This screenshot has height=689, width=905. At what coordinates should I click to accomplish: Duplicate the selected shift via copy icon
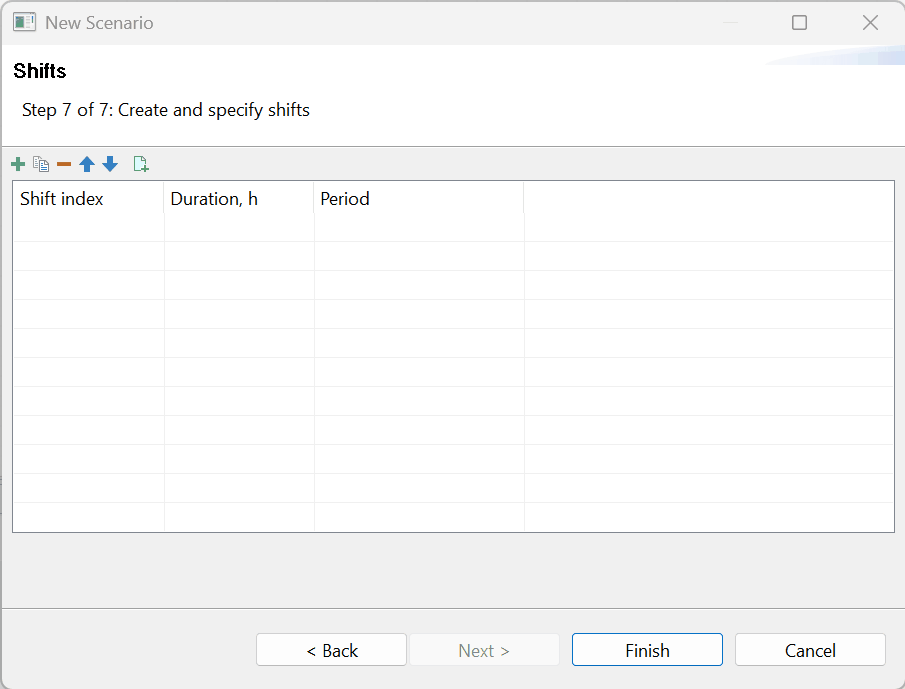click(x=41, y=164)
